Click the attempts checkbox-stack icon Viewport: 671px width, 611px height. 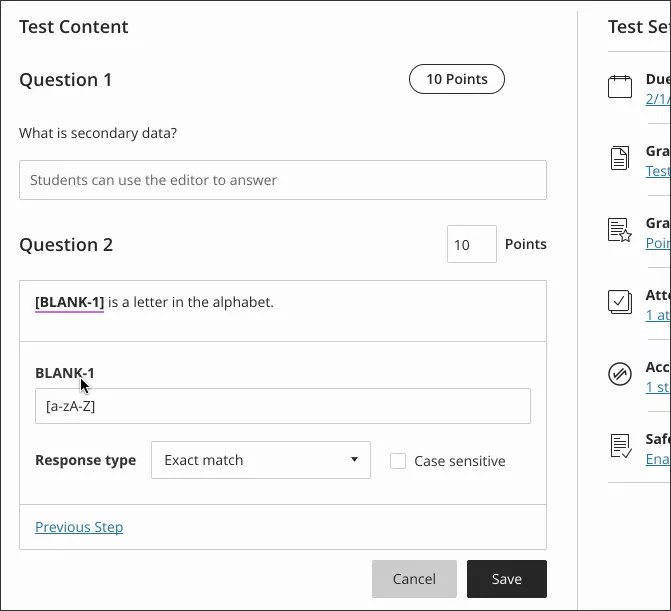(x=620, y=302)
